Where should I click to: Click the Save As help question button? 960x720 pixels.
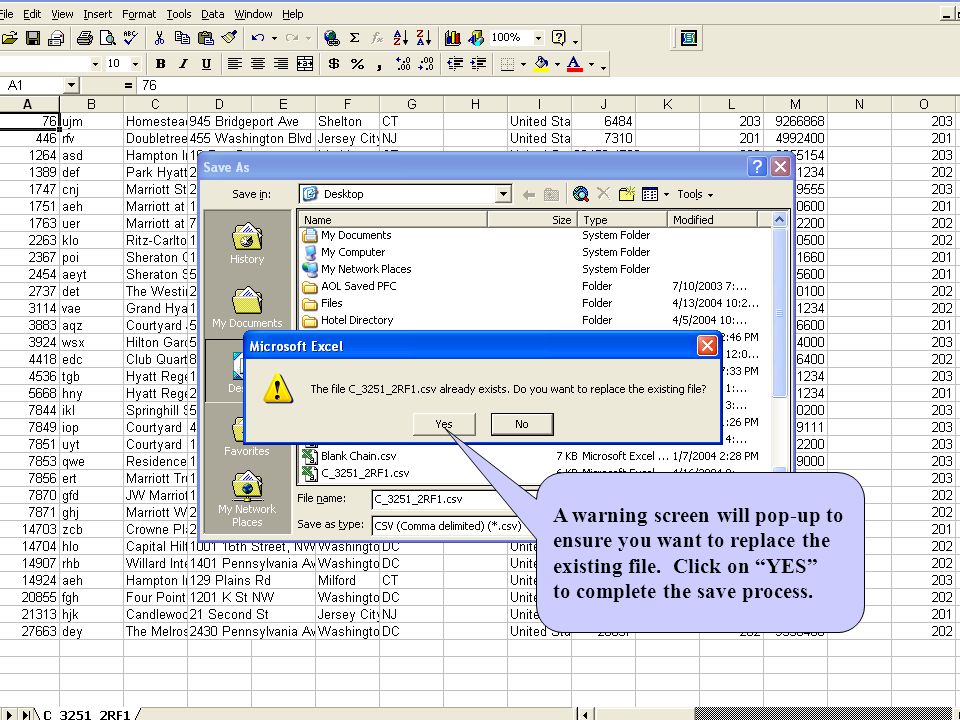pos(757,167)
